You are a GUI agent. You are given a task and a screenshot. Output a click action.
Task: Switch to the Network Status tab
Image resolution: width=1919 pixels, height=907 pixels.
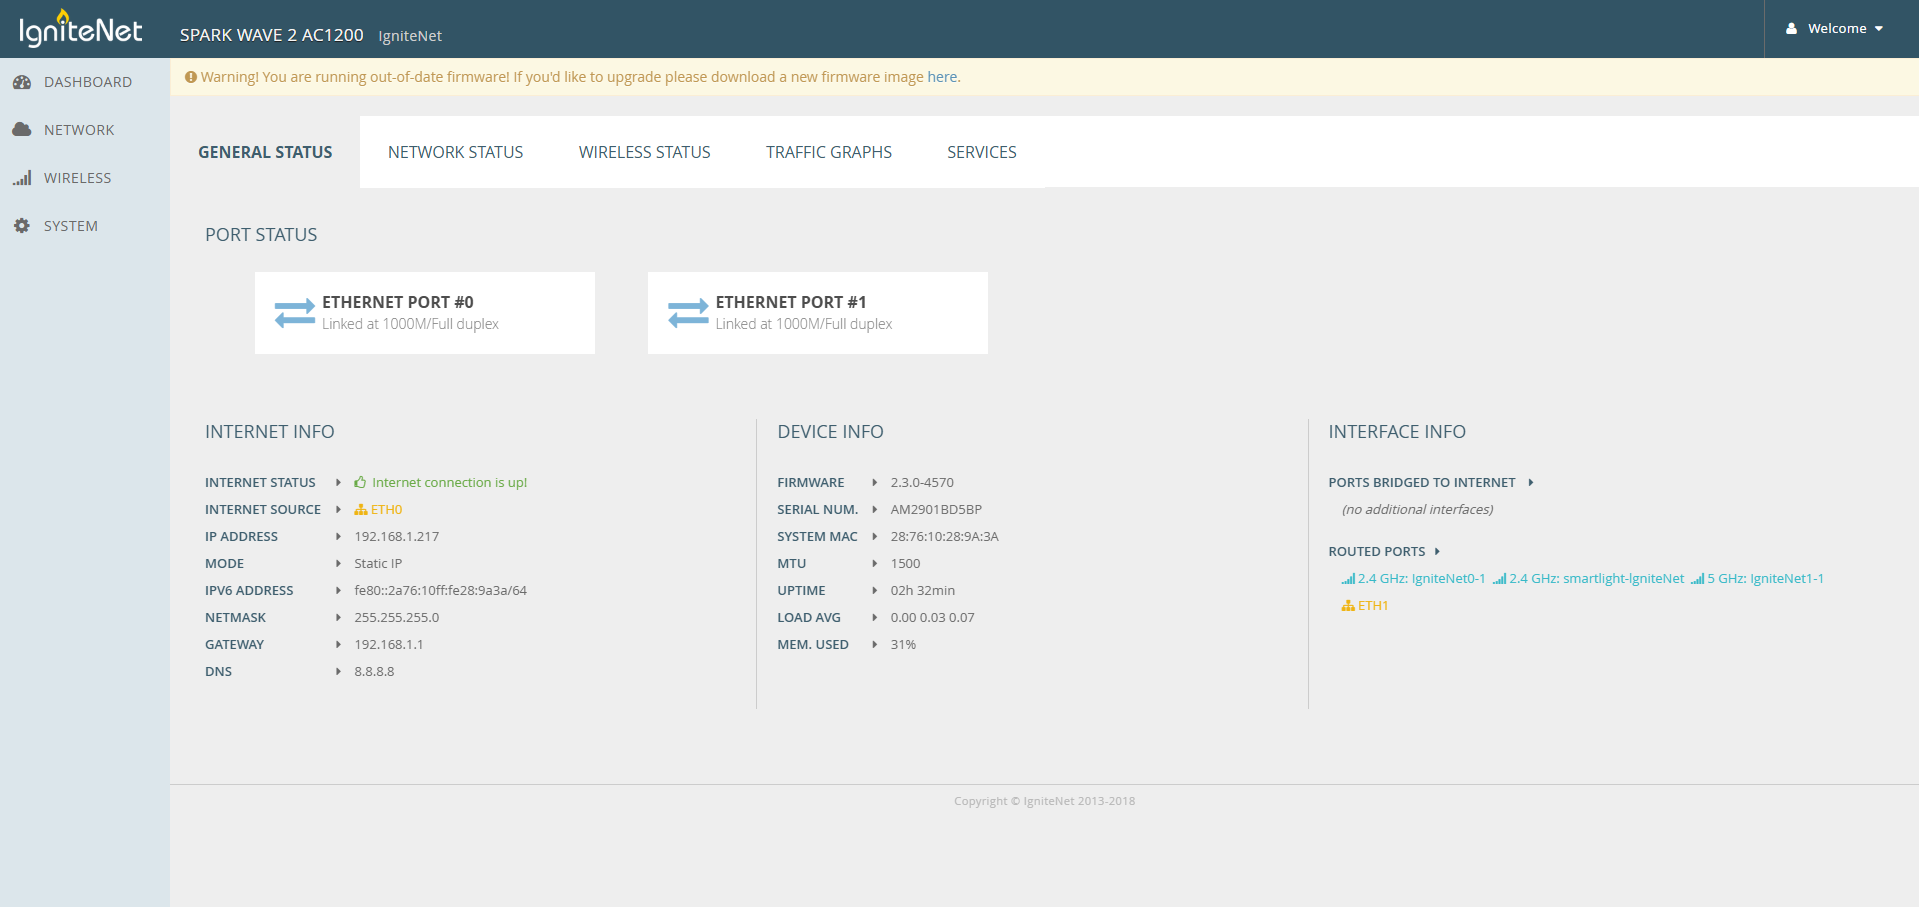[x=455, y=152]
